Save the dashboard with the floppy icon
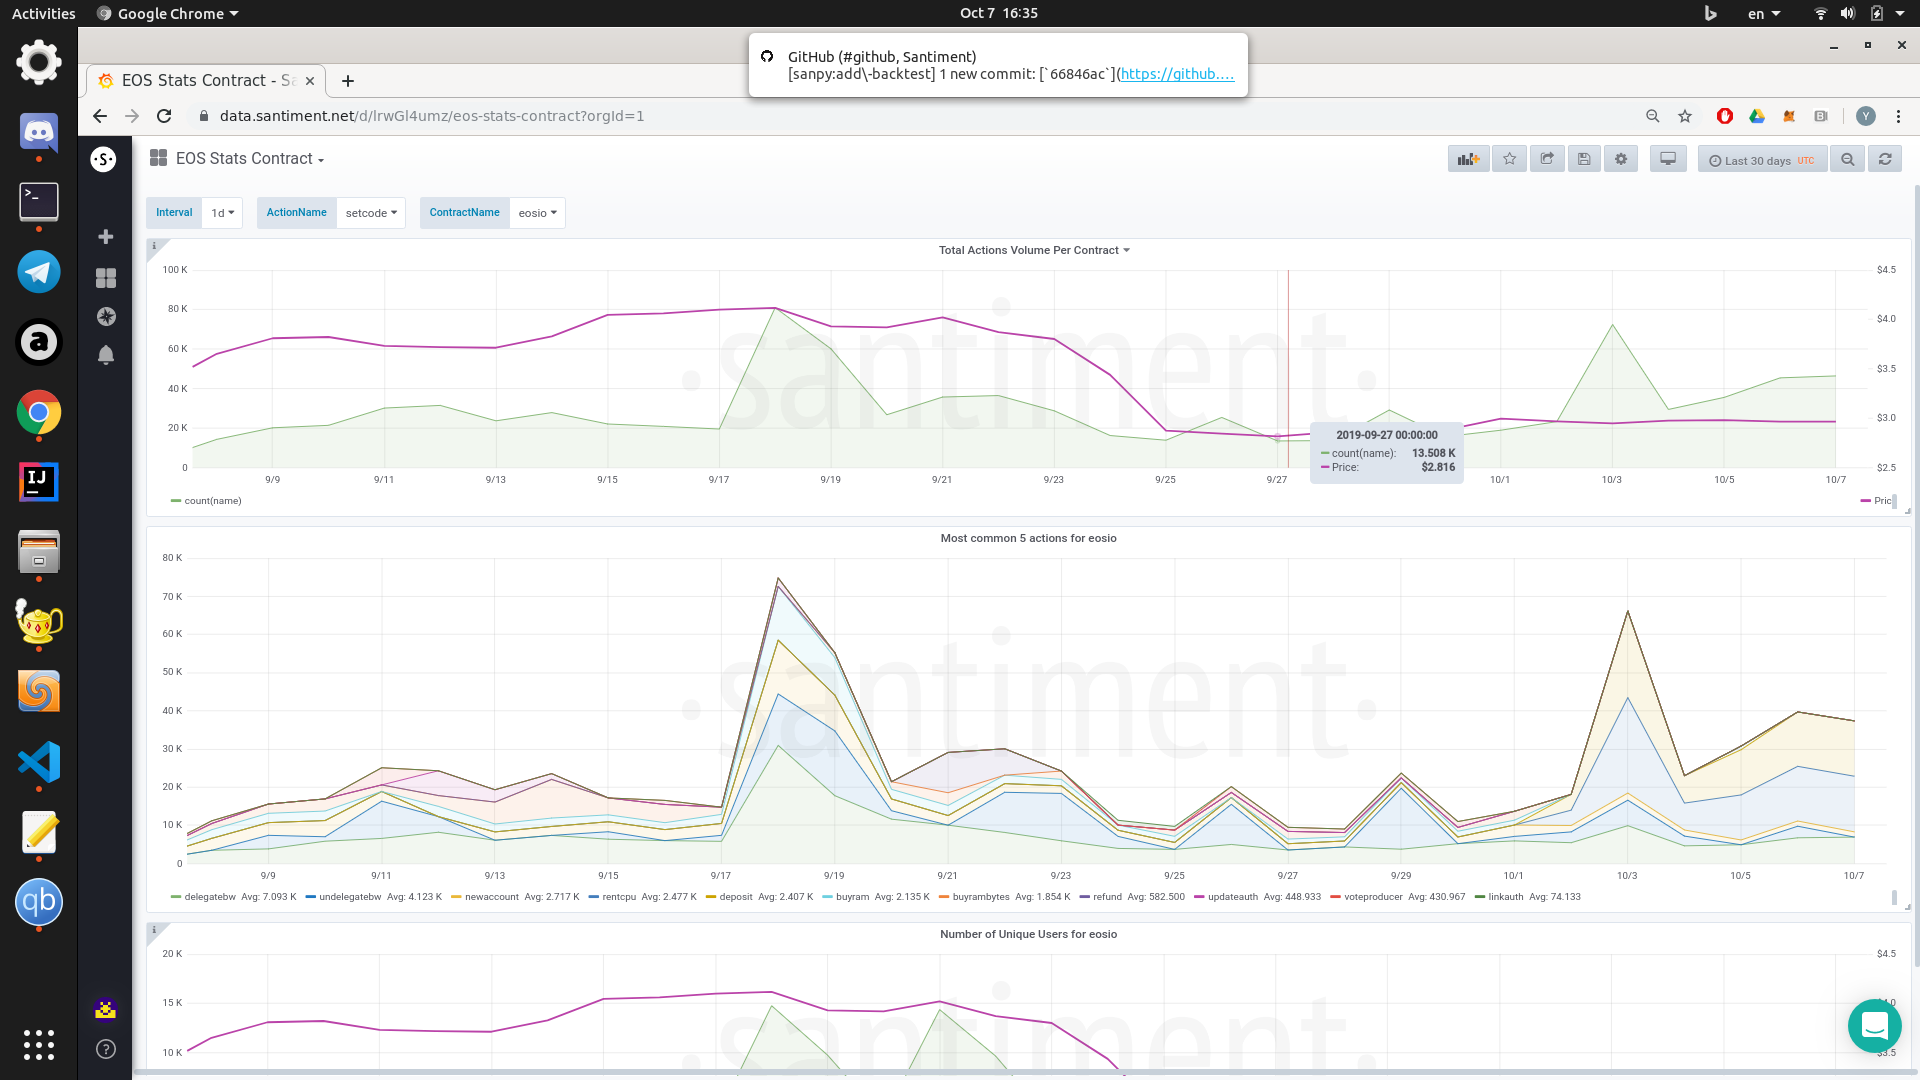Screen dimensions: 1920x1080 (1584, 159)
